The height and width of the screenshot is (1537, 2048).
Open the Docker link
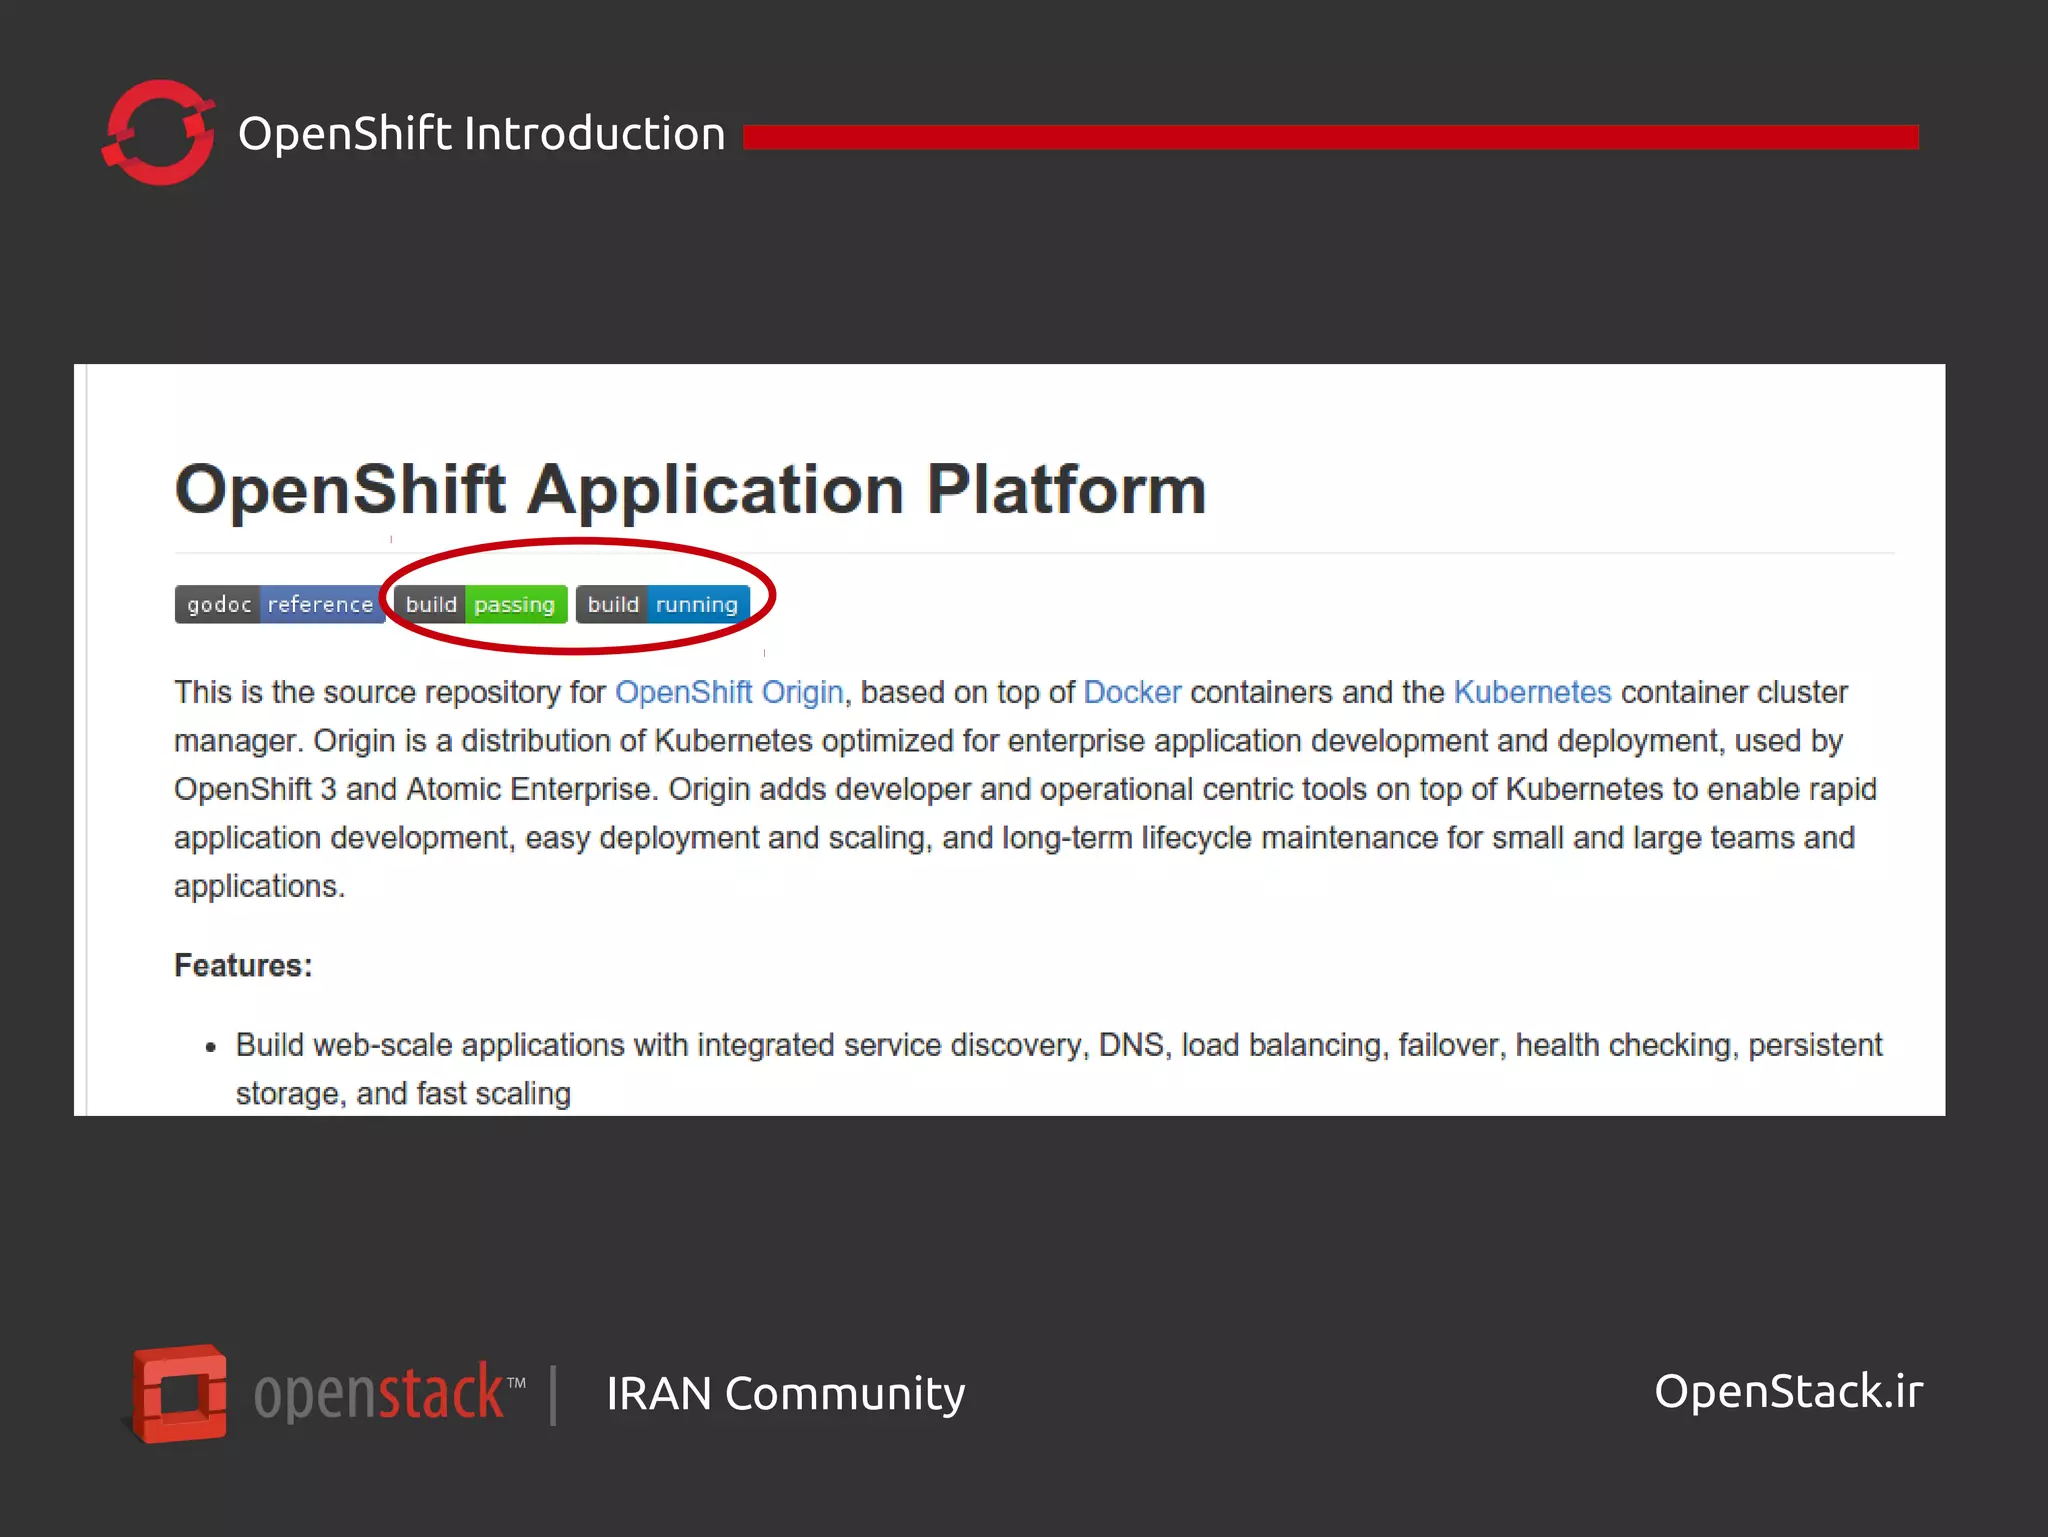click(1132, 692)
